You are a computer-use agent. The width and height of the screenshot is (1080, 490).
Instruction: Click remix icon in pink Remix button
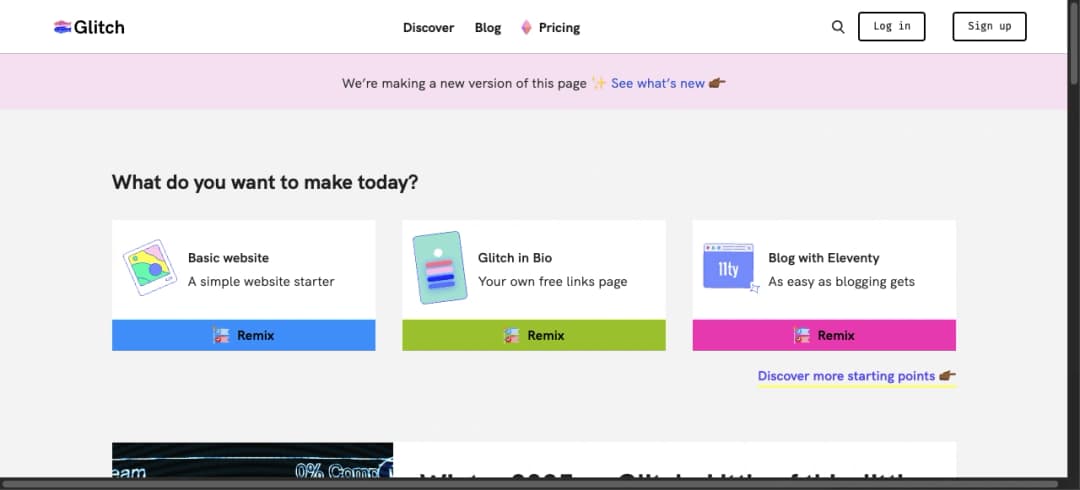801,336
